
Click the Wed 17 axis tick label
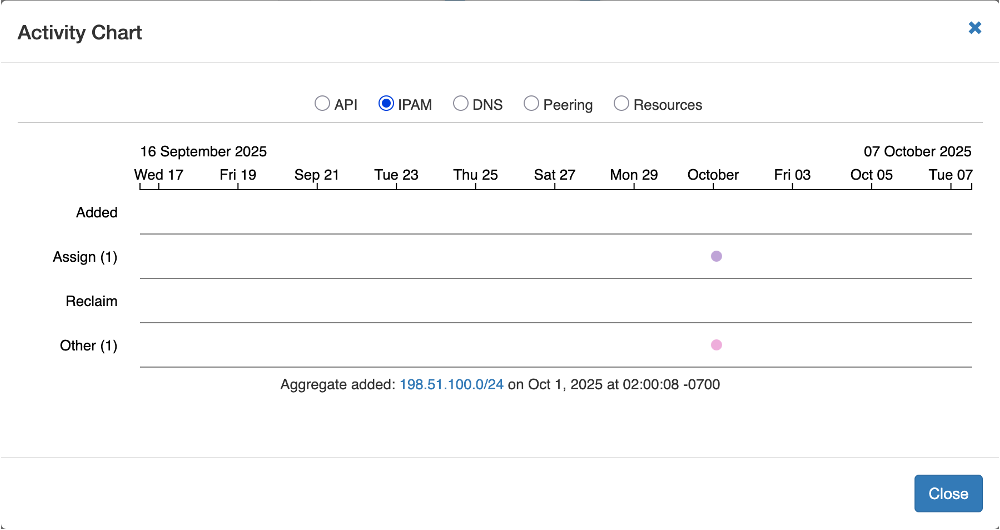point(159,174)
